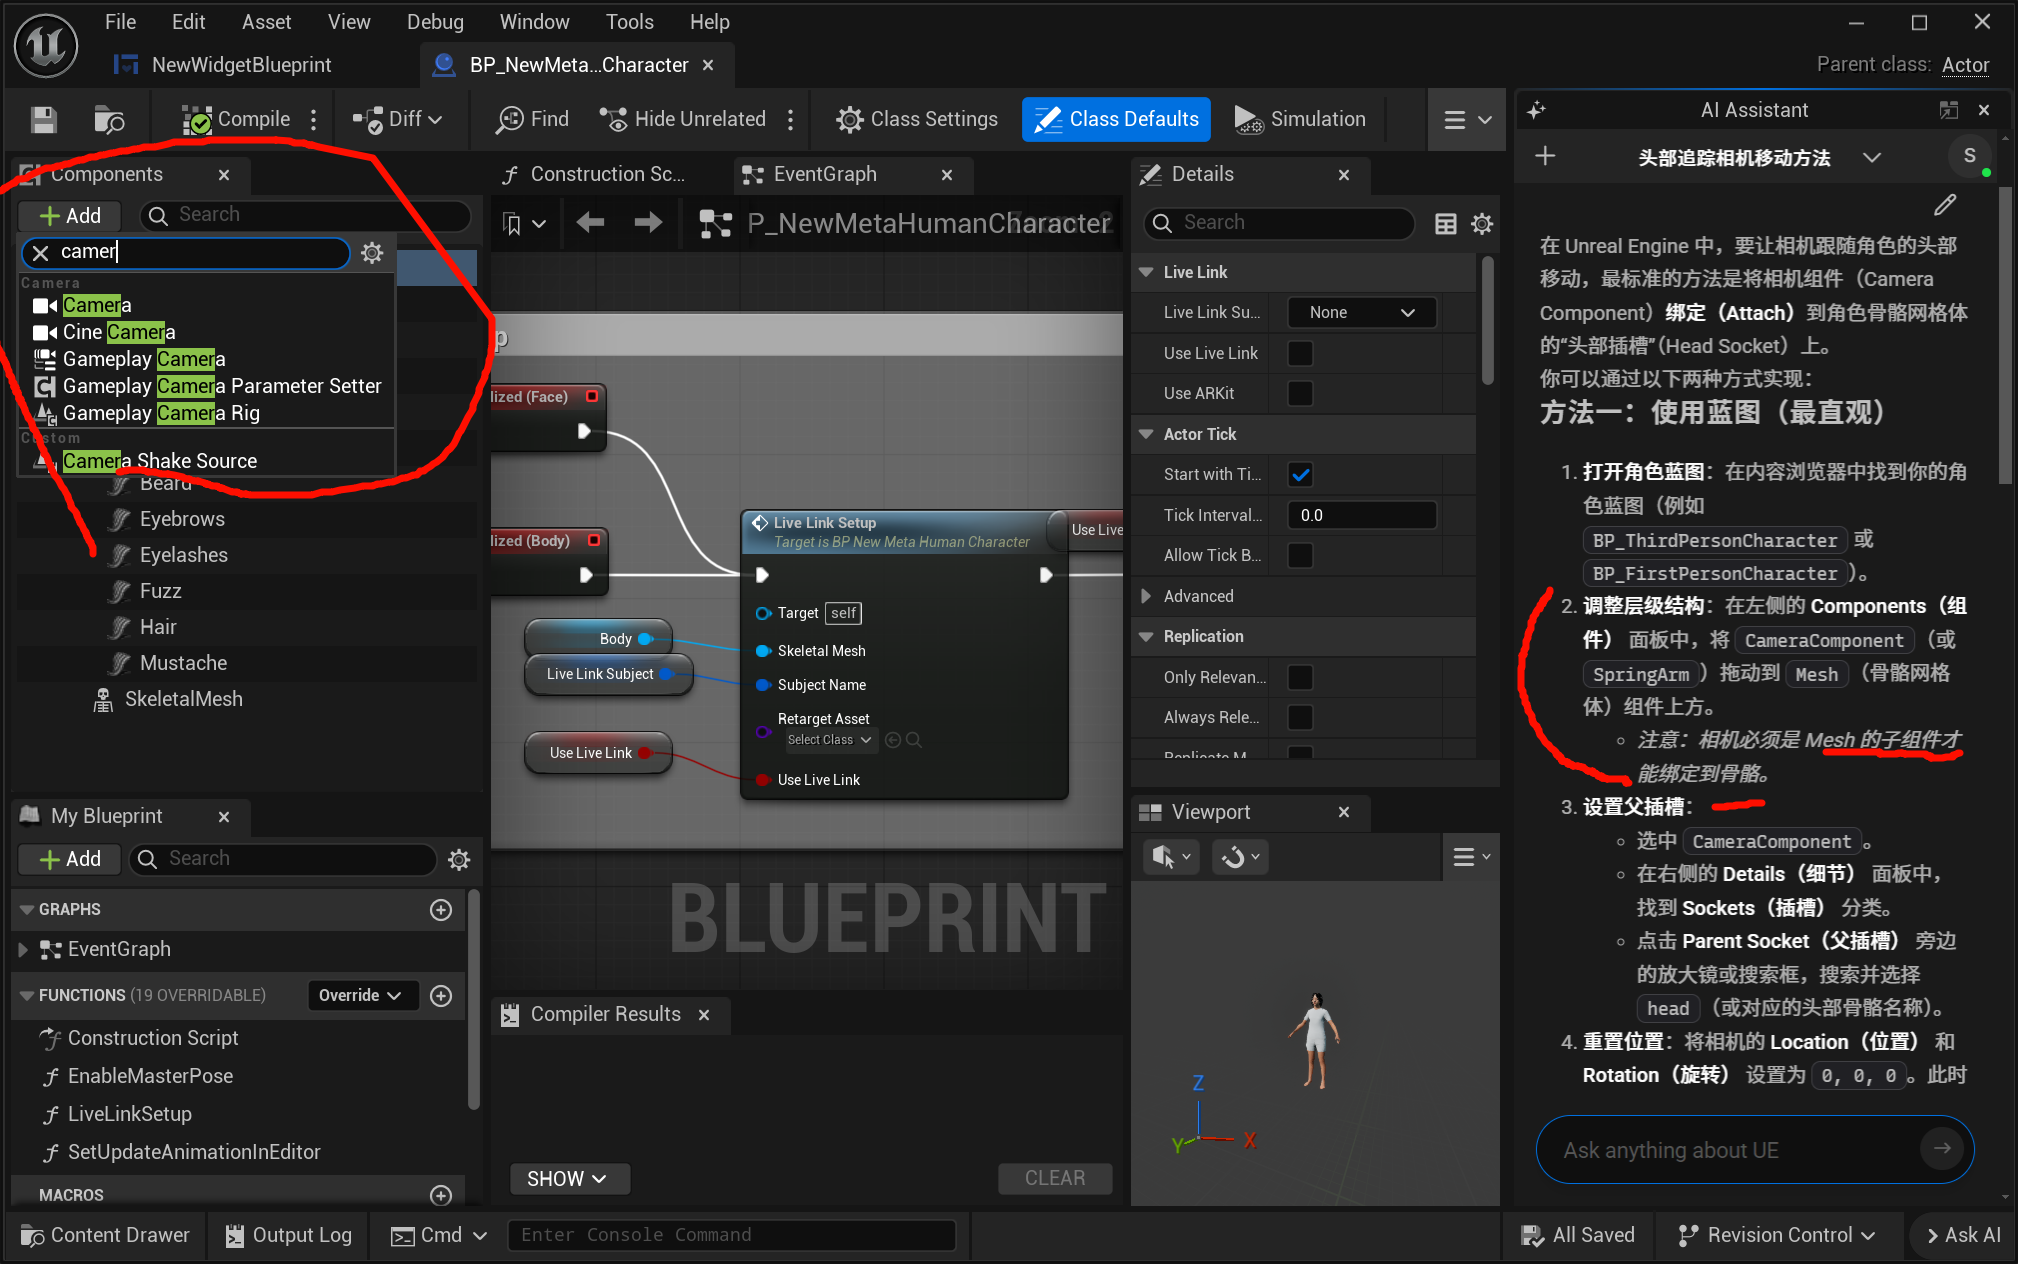Open the Debug menu

point(435,22)
